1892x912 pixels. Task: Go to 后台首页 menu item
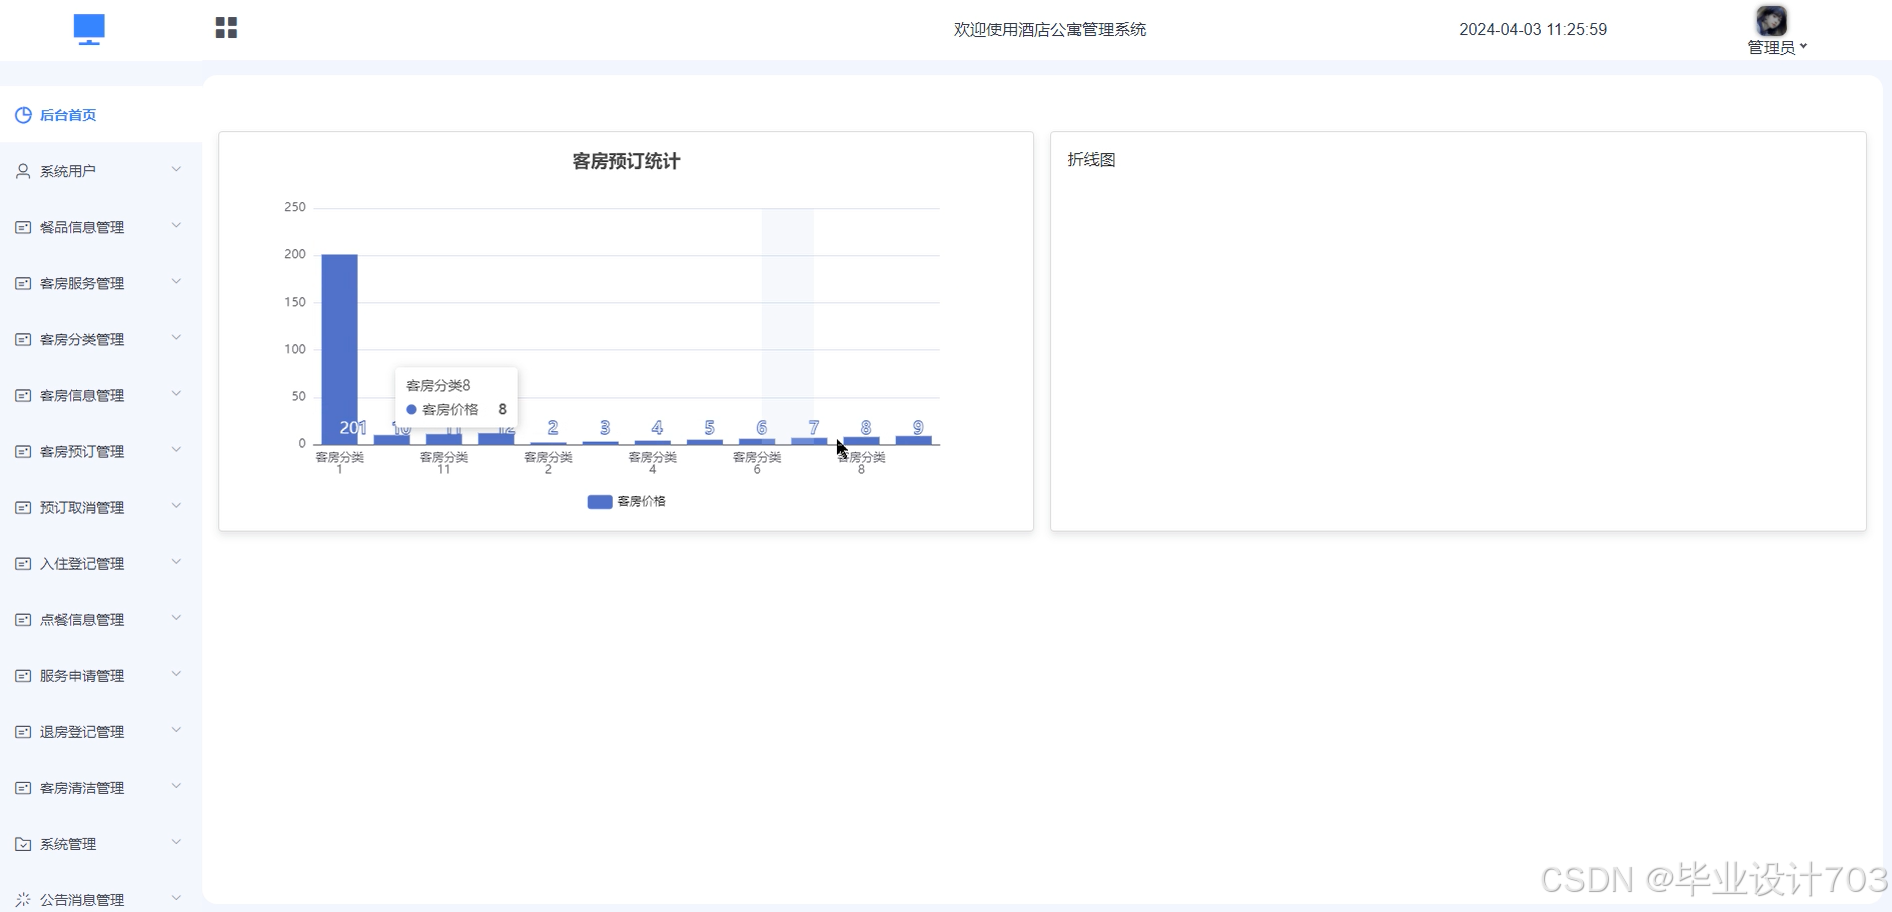101,115
